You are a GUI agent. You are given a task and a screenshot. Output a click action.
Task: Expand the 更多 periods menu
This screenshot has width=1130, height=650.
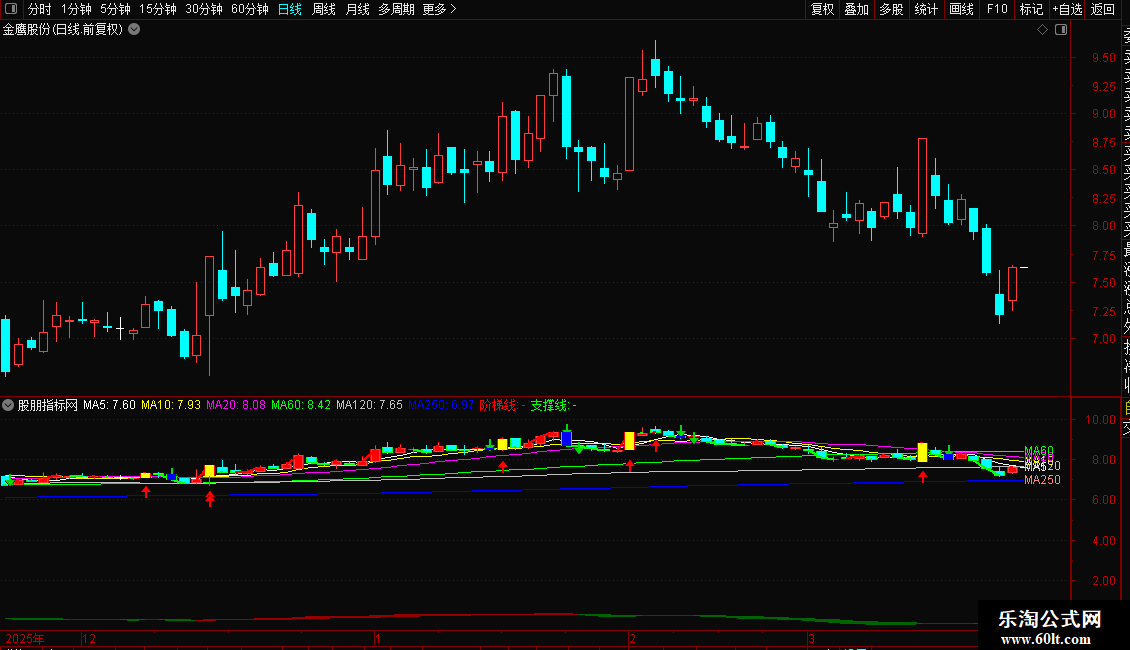click(x=440, y=9)
